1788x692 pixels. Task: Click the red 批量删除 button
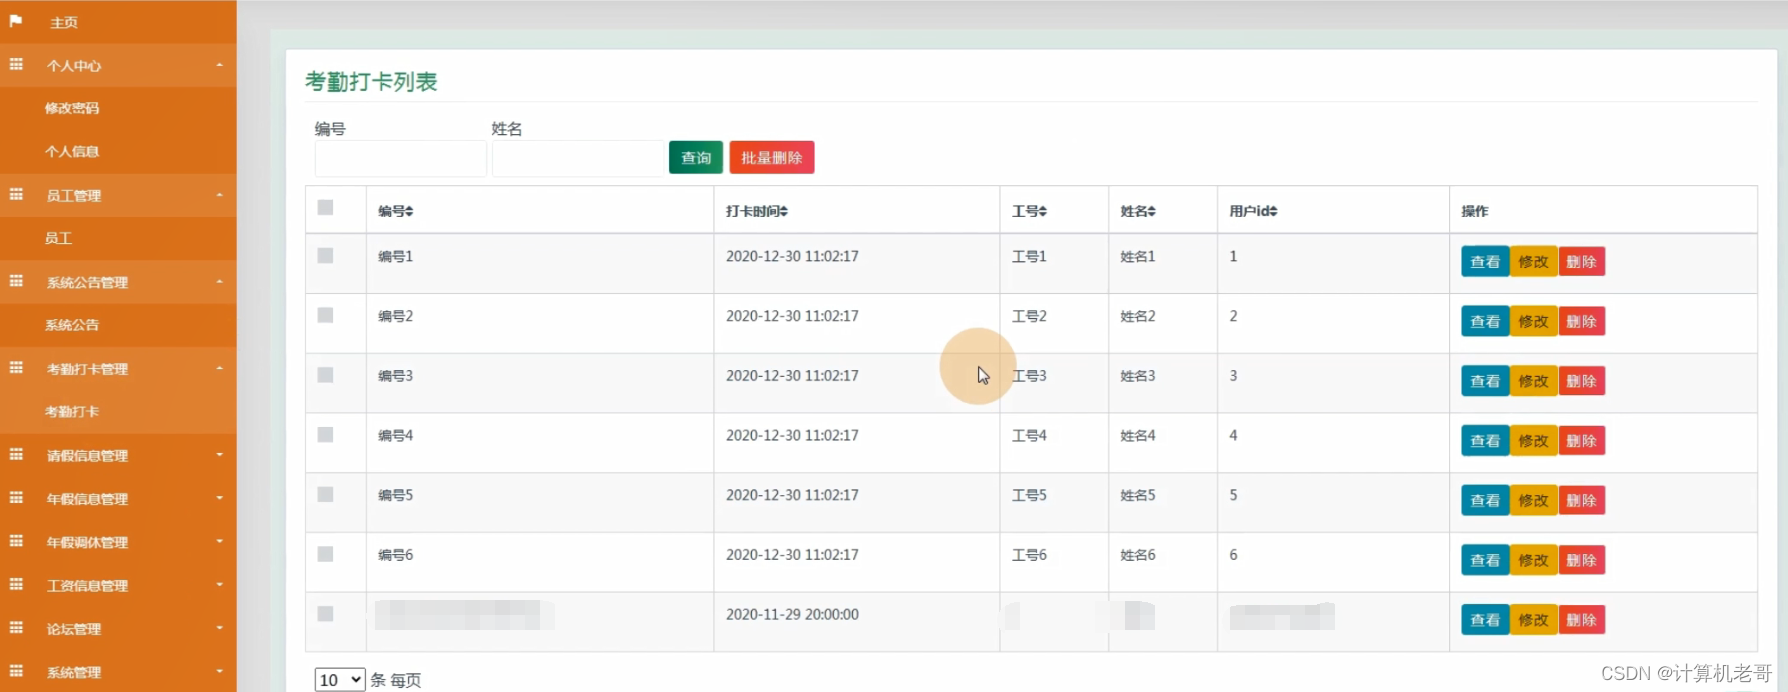pyautogui.click(x=772, y=158)
